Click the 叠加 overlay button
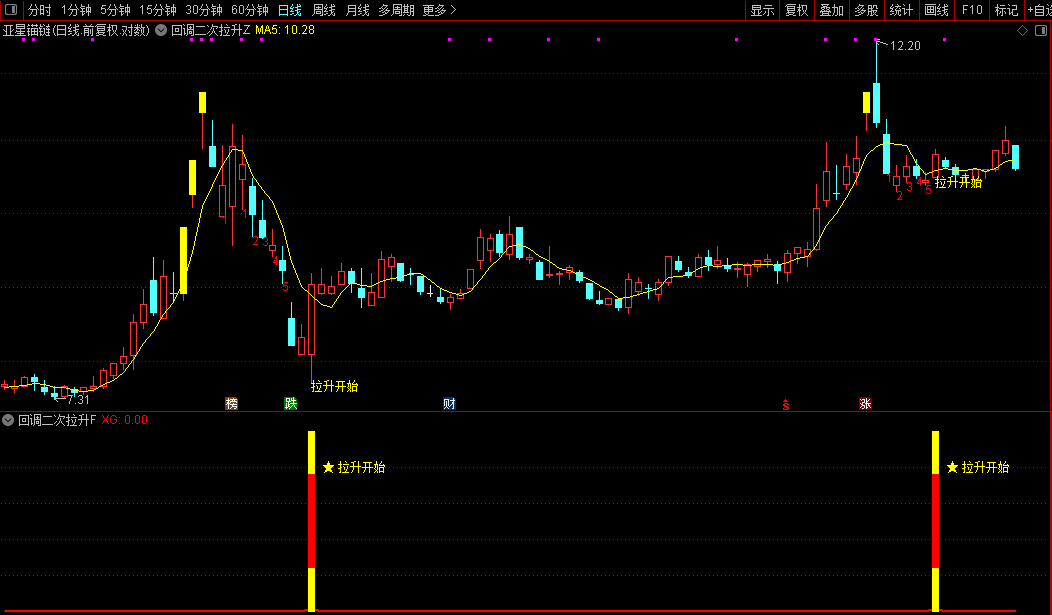Image resolution: width=1052 pixels, height=615 pixels. (x=831, y=10)
